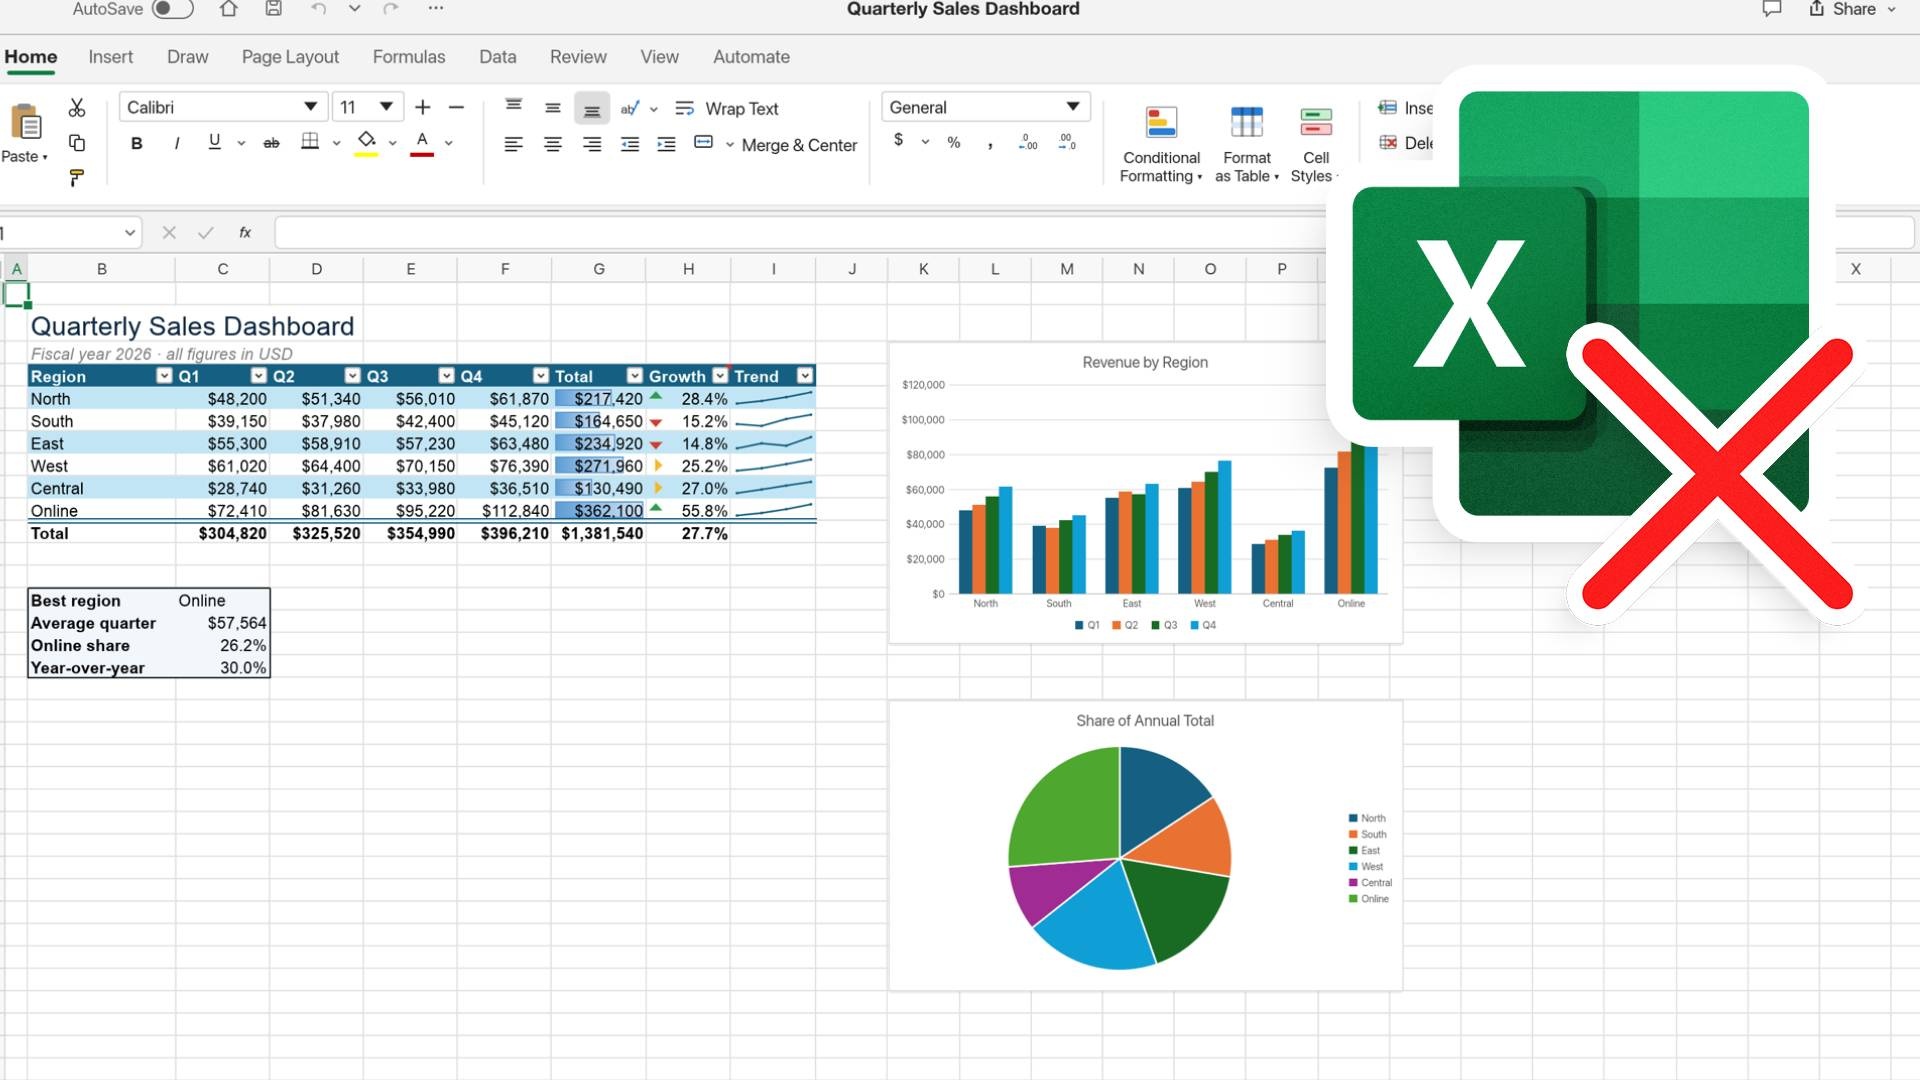Image resolution: width=1920 pixels, height=1080 pixels.
Task: Click the Merge & Center button
Action: point(775,145)
